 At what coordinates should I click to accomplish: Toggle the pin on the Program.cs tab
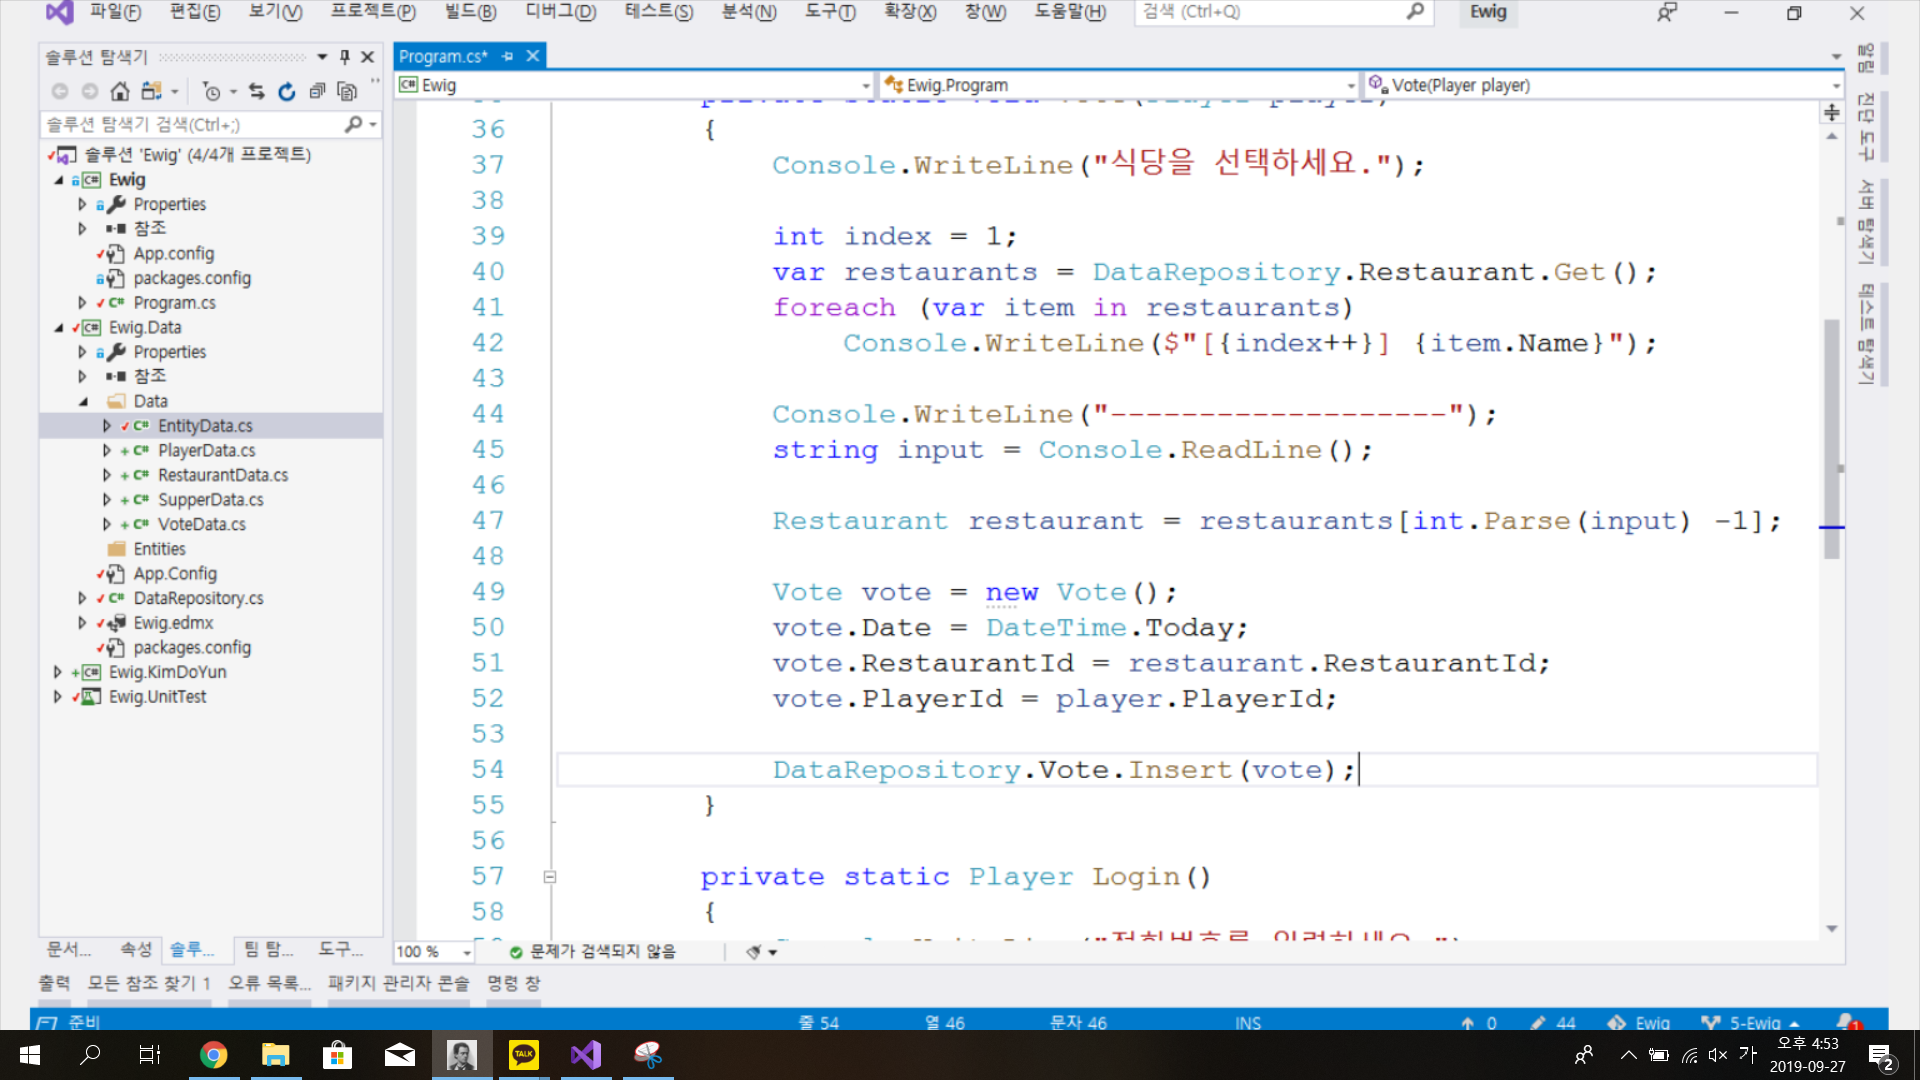[508, 56]
